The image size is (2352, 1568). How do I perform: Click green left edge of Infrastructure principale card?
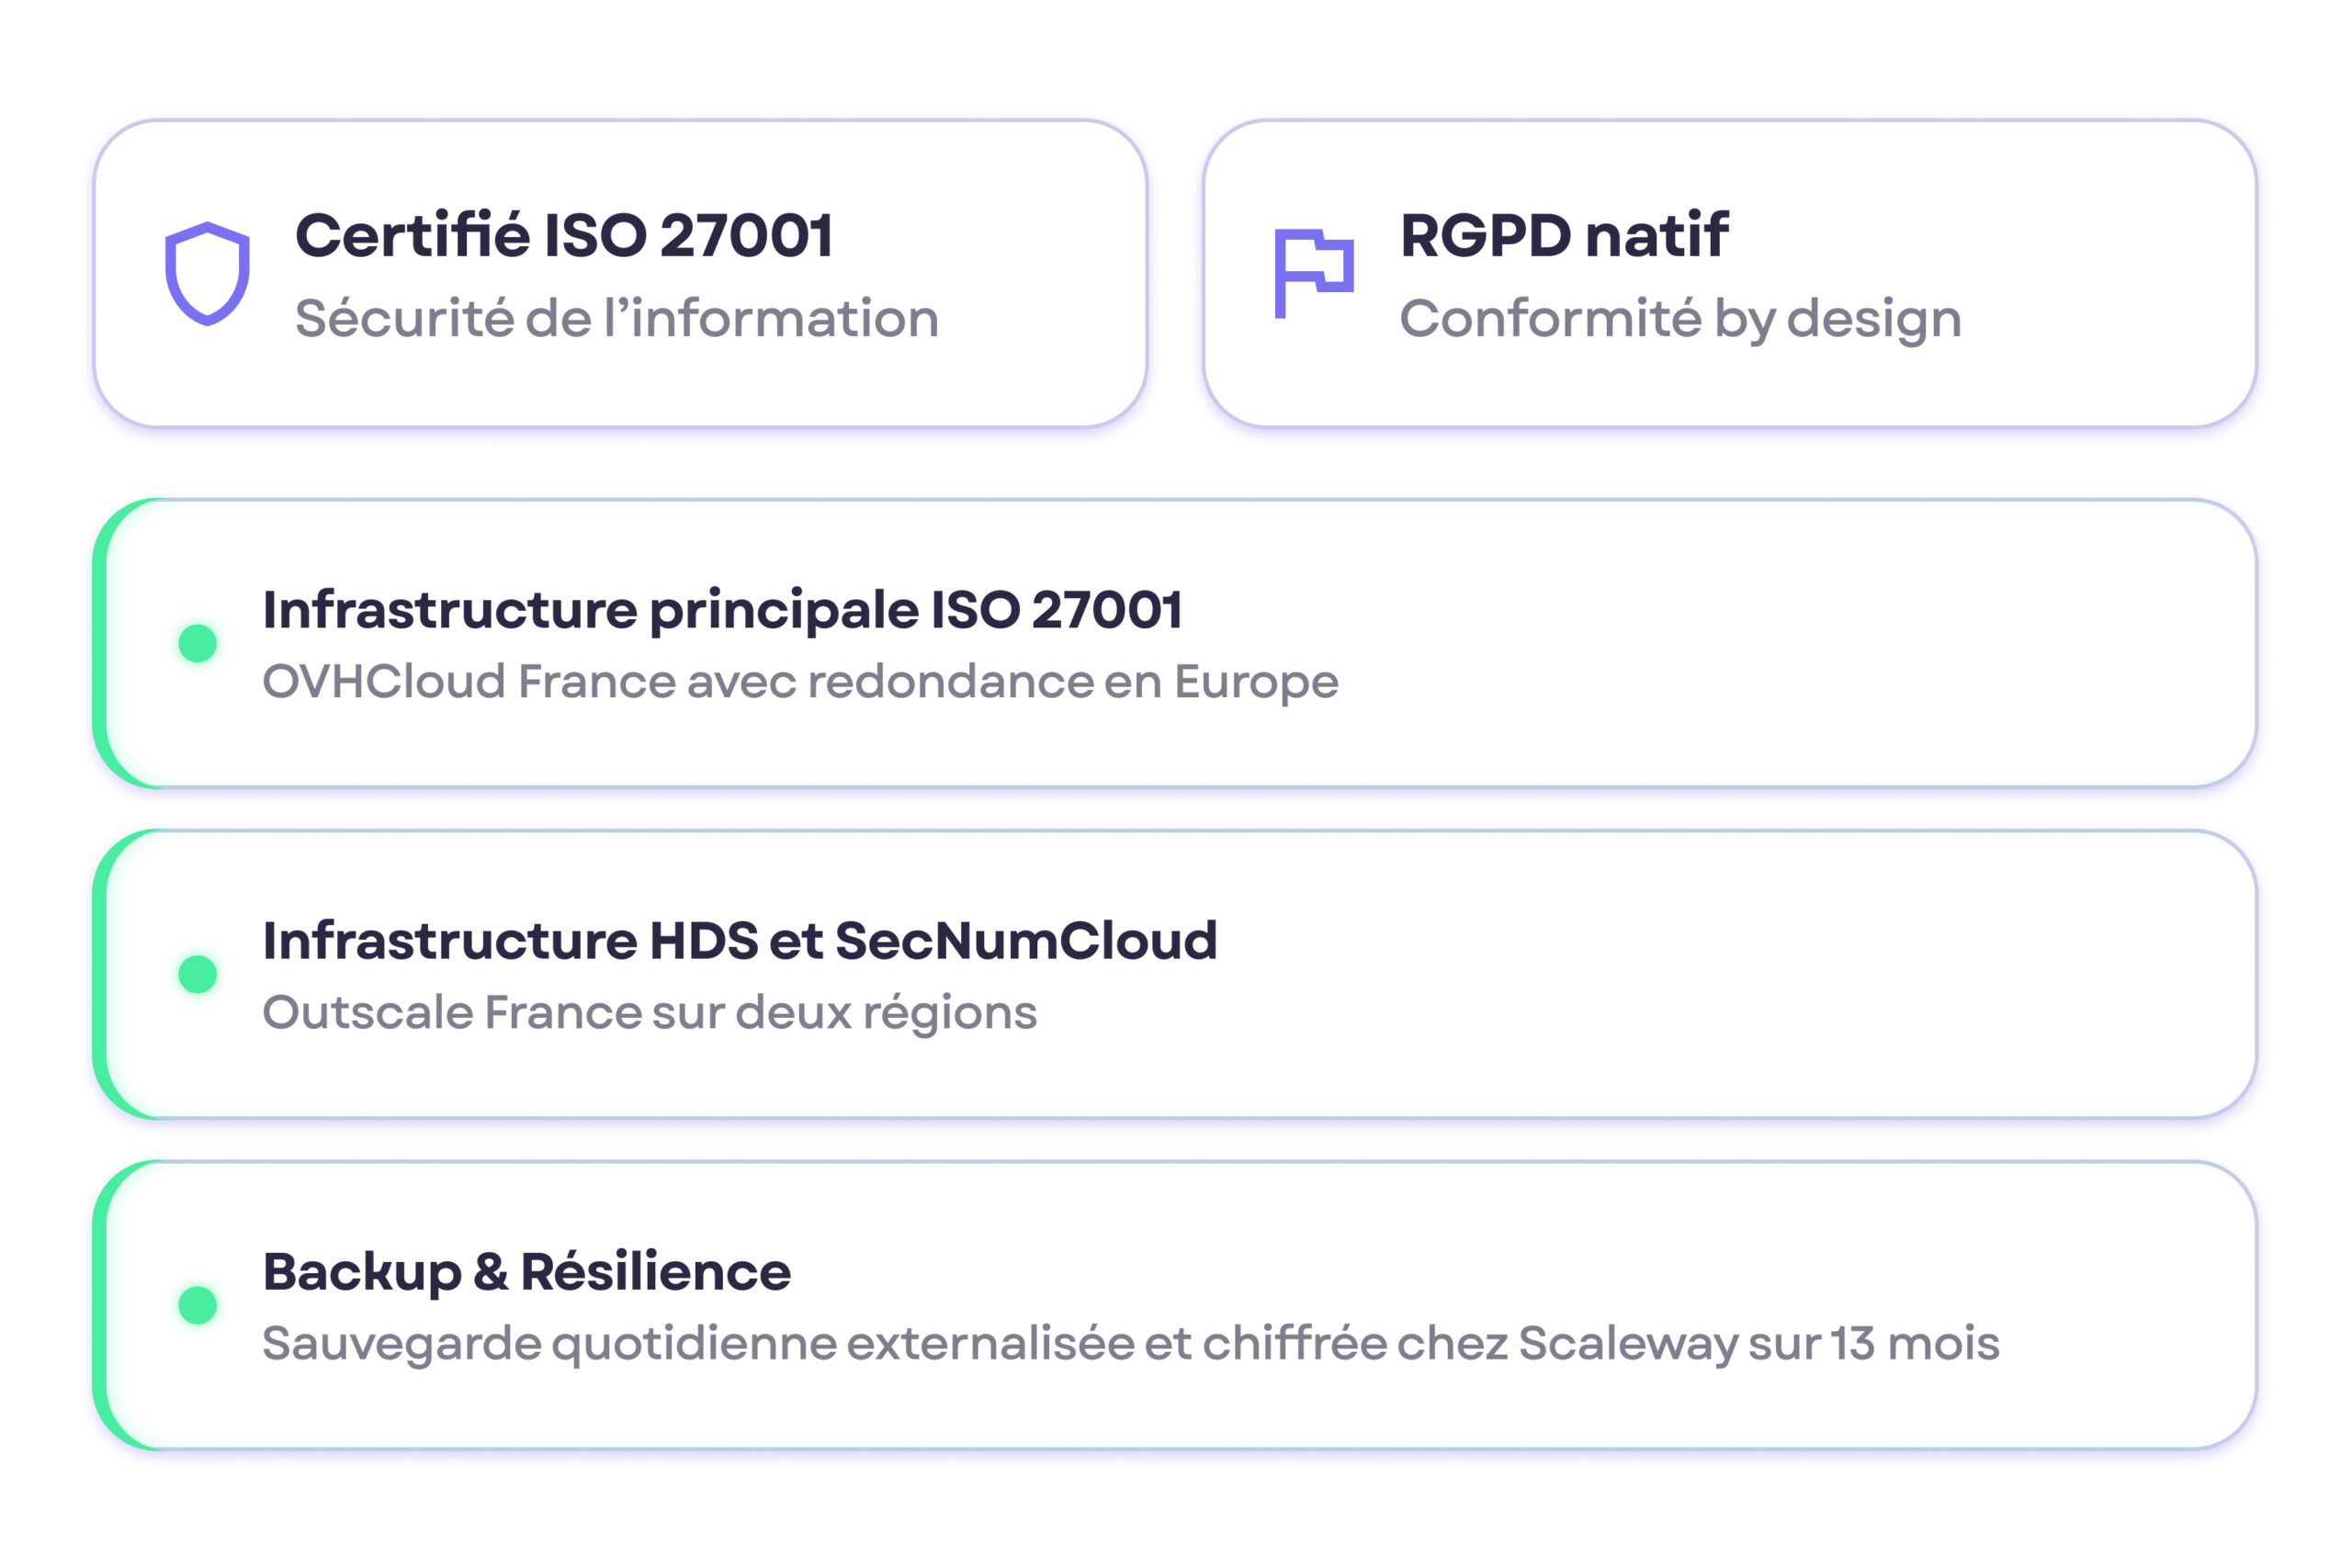(100, 643)
